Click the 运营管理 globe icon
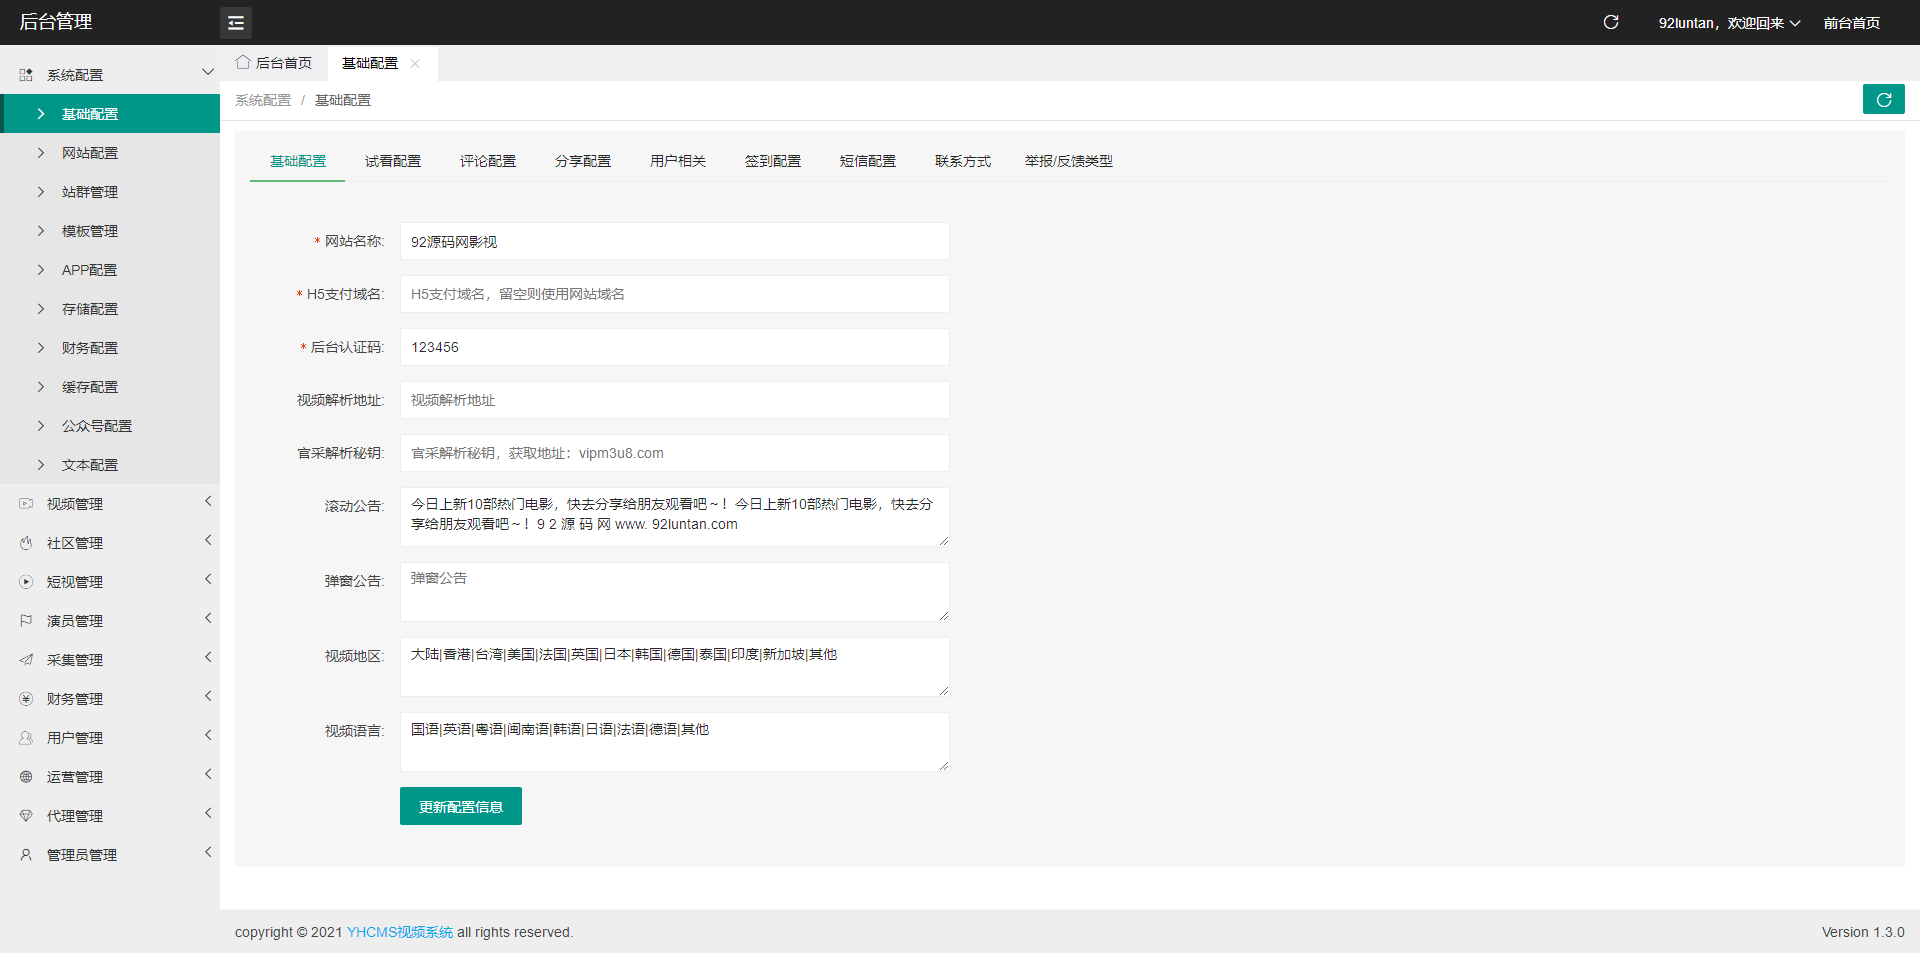 (x=26, y=777)
